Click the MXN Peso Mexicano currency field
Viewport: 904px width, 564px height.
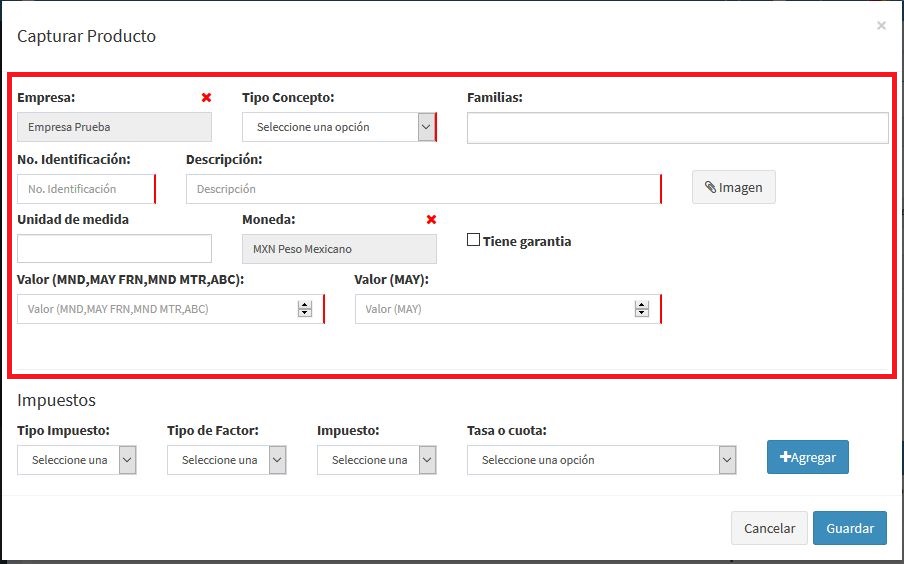[x=338, y=249]
